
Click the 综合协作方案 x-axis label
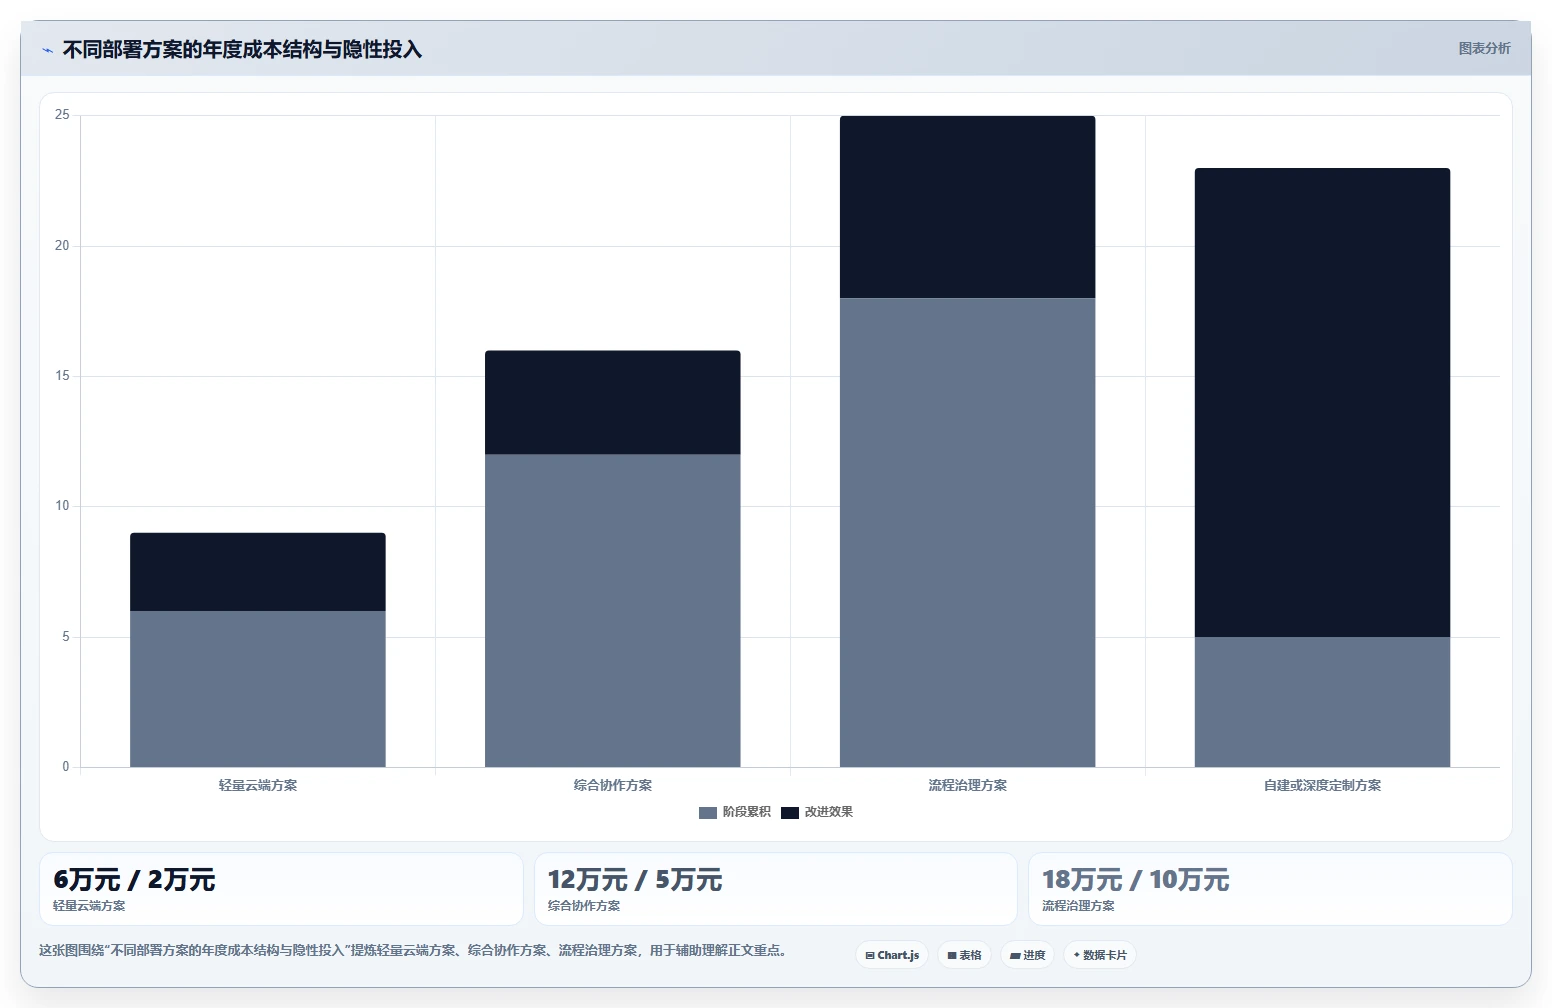[x=613, y=785]
